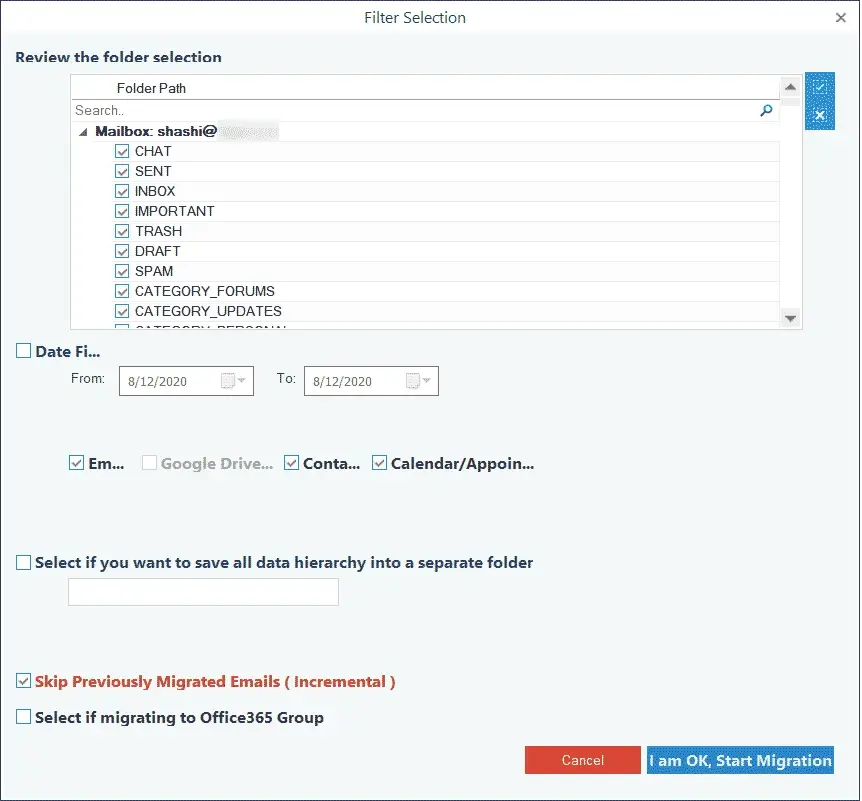Screen dimensions: 862x801
Task: Select the DRAFT folder label
Action: pyautogui.click(x=157, y=251)
